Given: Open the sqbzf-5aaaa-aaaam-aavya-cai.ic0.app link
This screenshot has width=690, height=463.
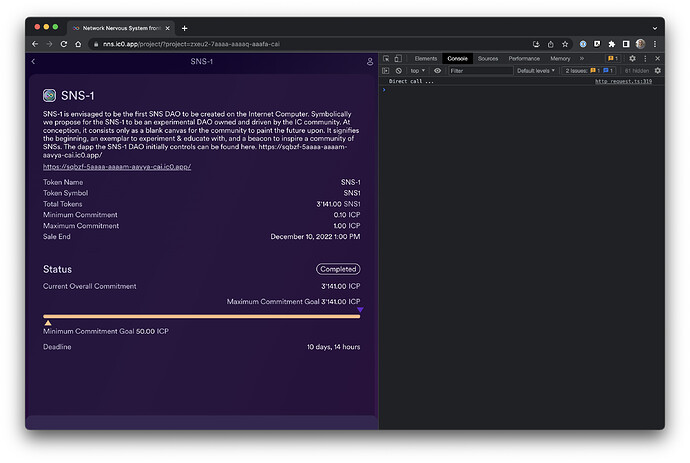Looking at the screenshot, I should pos(117,167).
